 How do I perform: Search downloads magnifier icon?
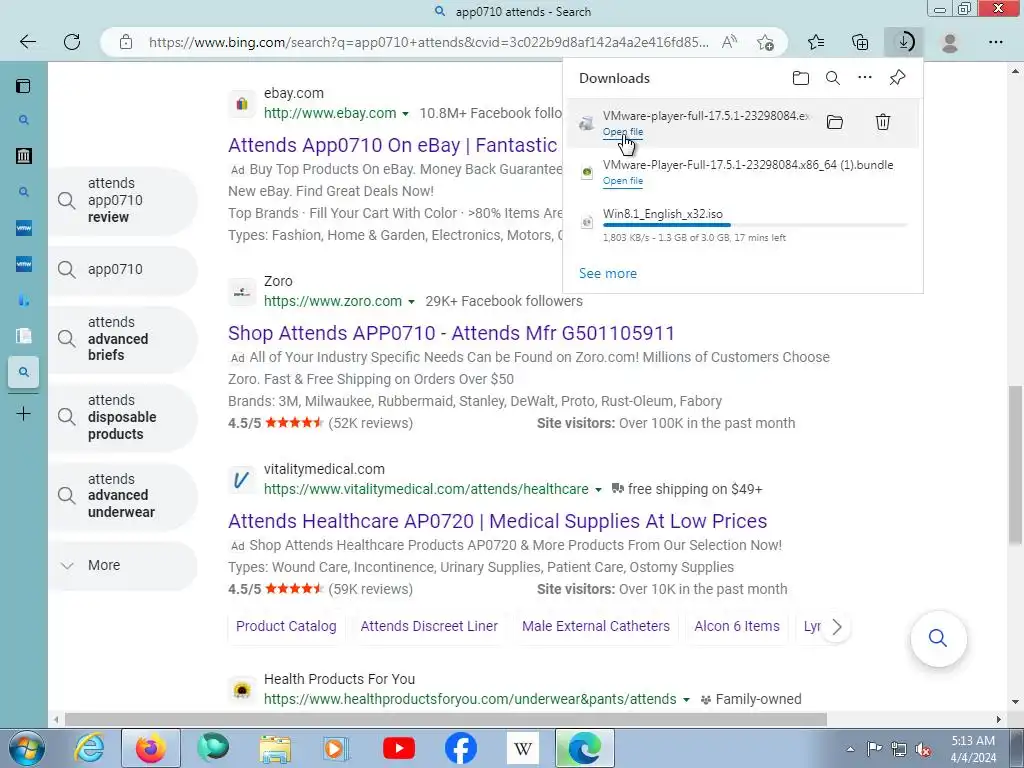click(833, 78)
